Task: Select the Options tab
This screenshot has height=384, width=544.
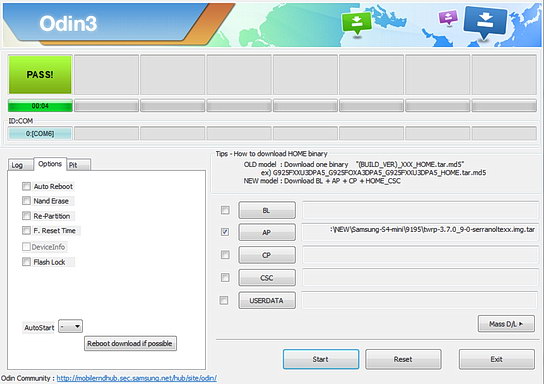Action: pos(50,164)
